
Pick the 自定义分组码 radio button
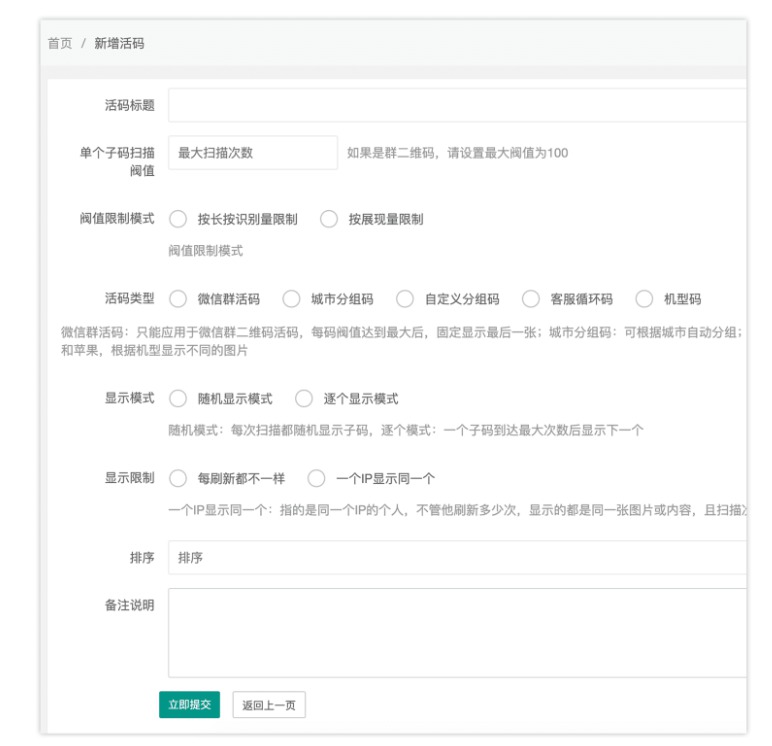[405, 298]
